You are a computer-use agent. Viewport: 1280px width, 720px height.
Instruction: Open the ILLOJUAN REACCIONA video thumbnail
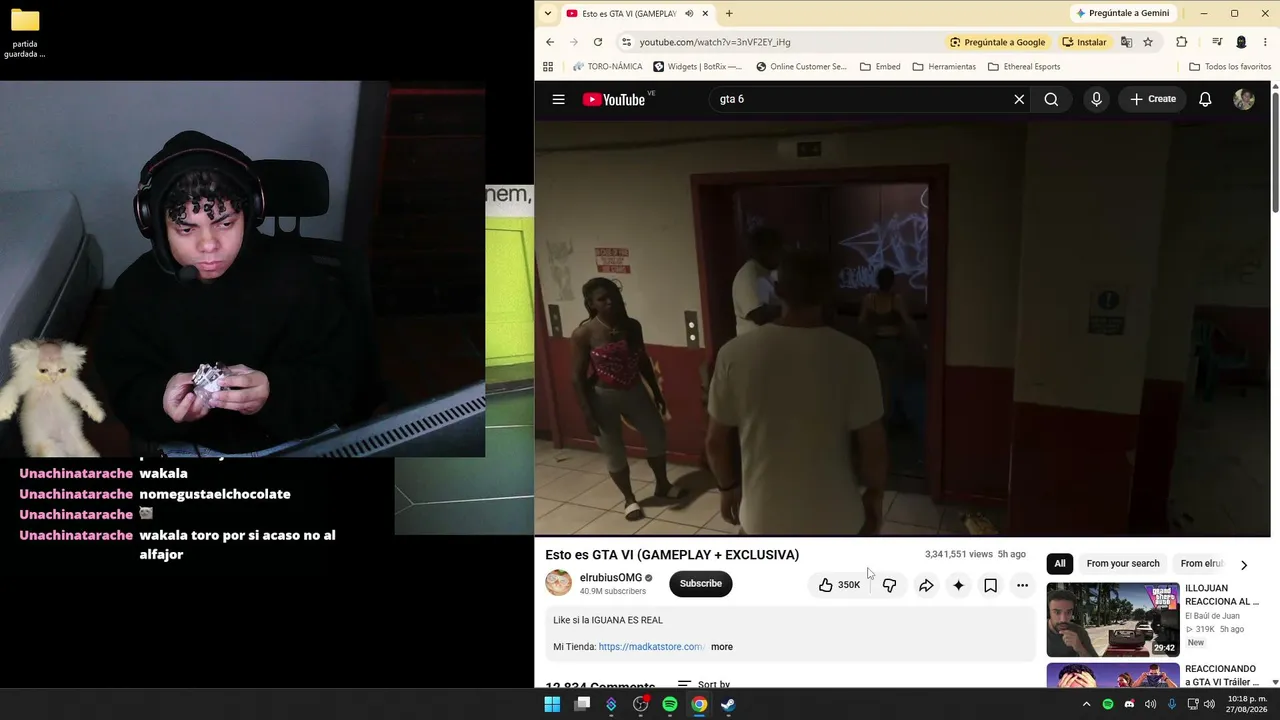[1113, 620]
